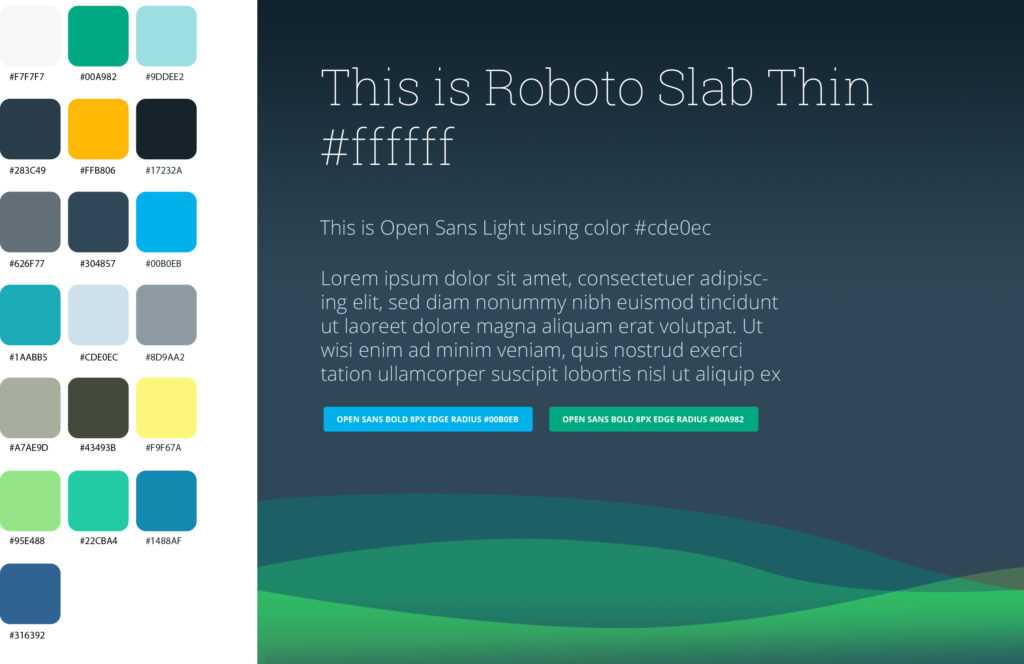Click the Open Sans Light subtitle text
The image size is (1024, 664).
pos(515,228)
